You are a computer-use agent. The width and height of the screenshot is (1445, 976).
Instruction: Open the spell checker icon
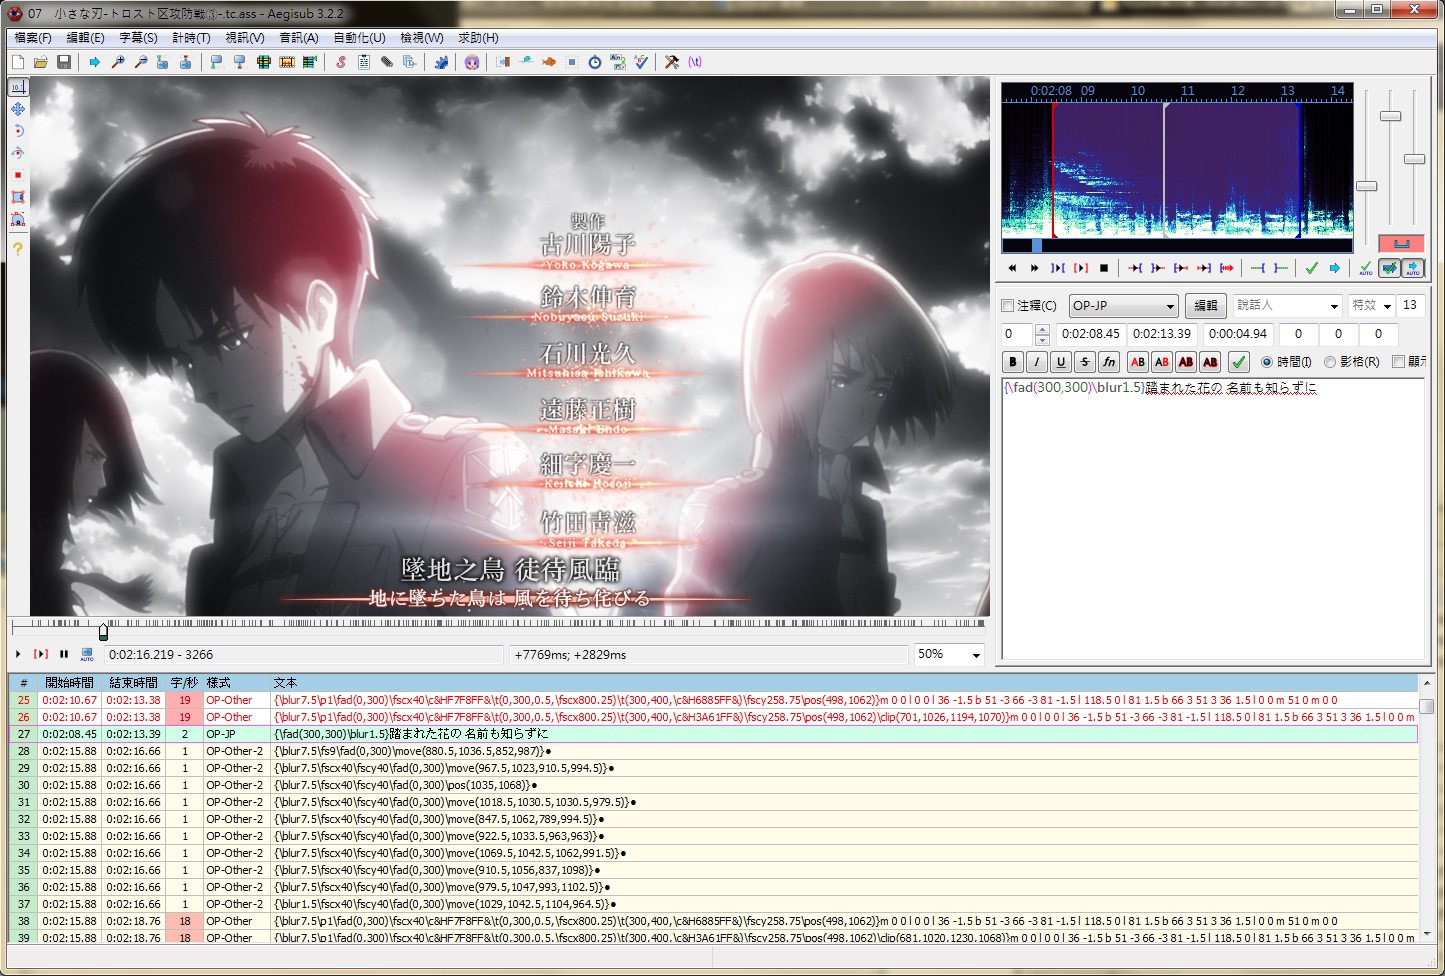click(641, 62)
